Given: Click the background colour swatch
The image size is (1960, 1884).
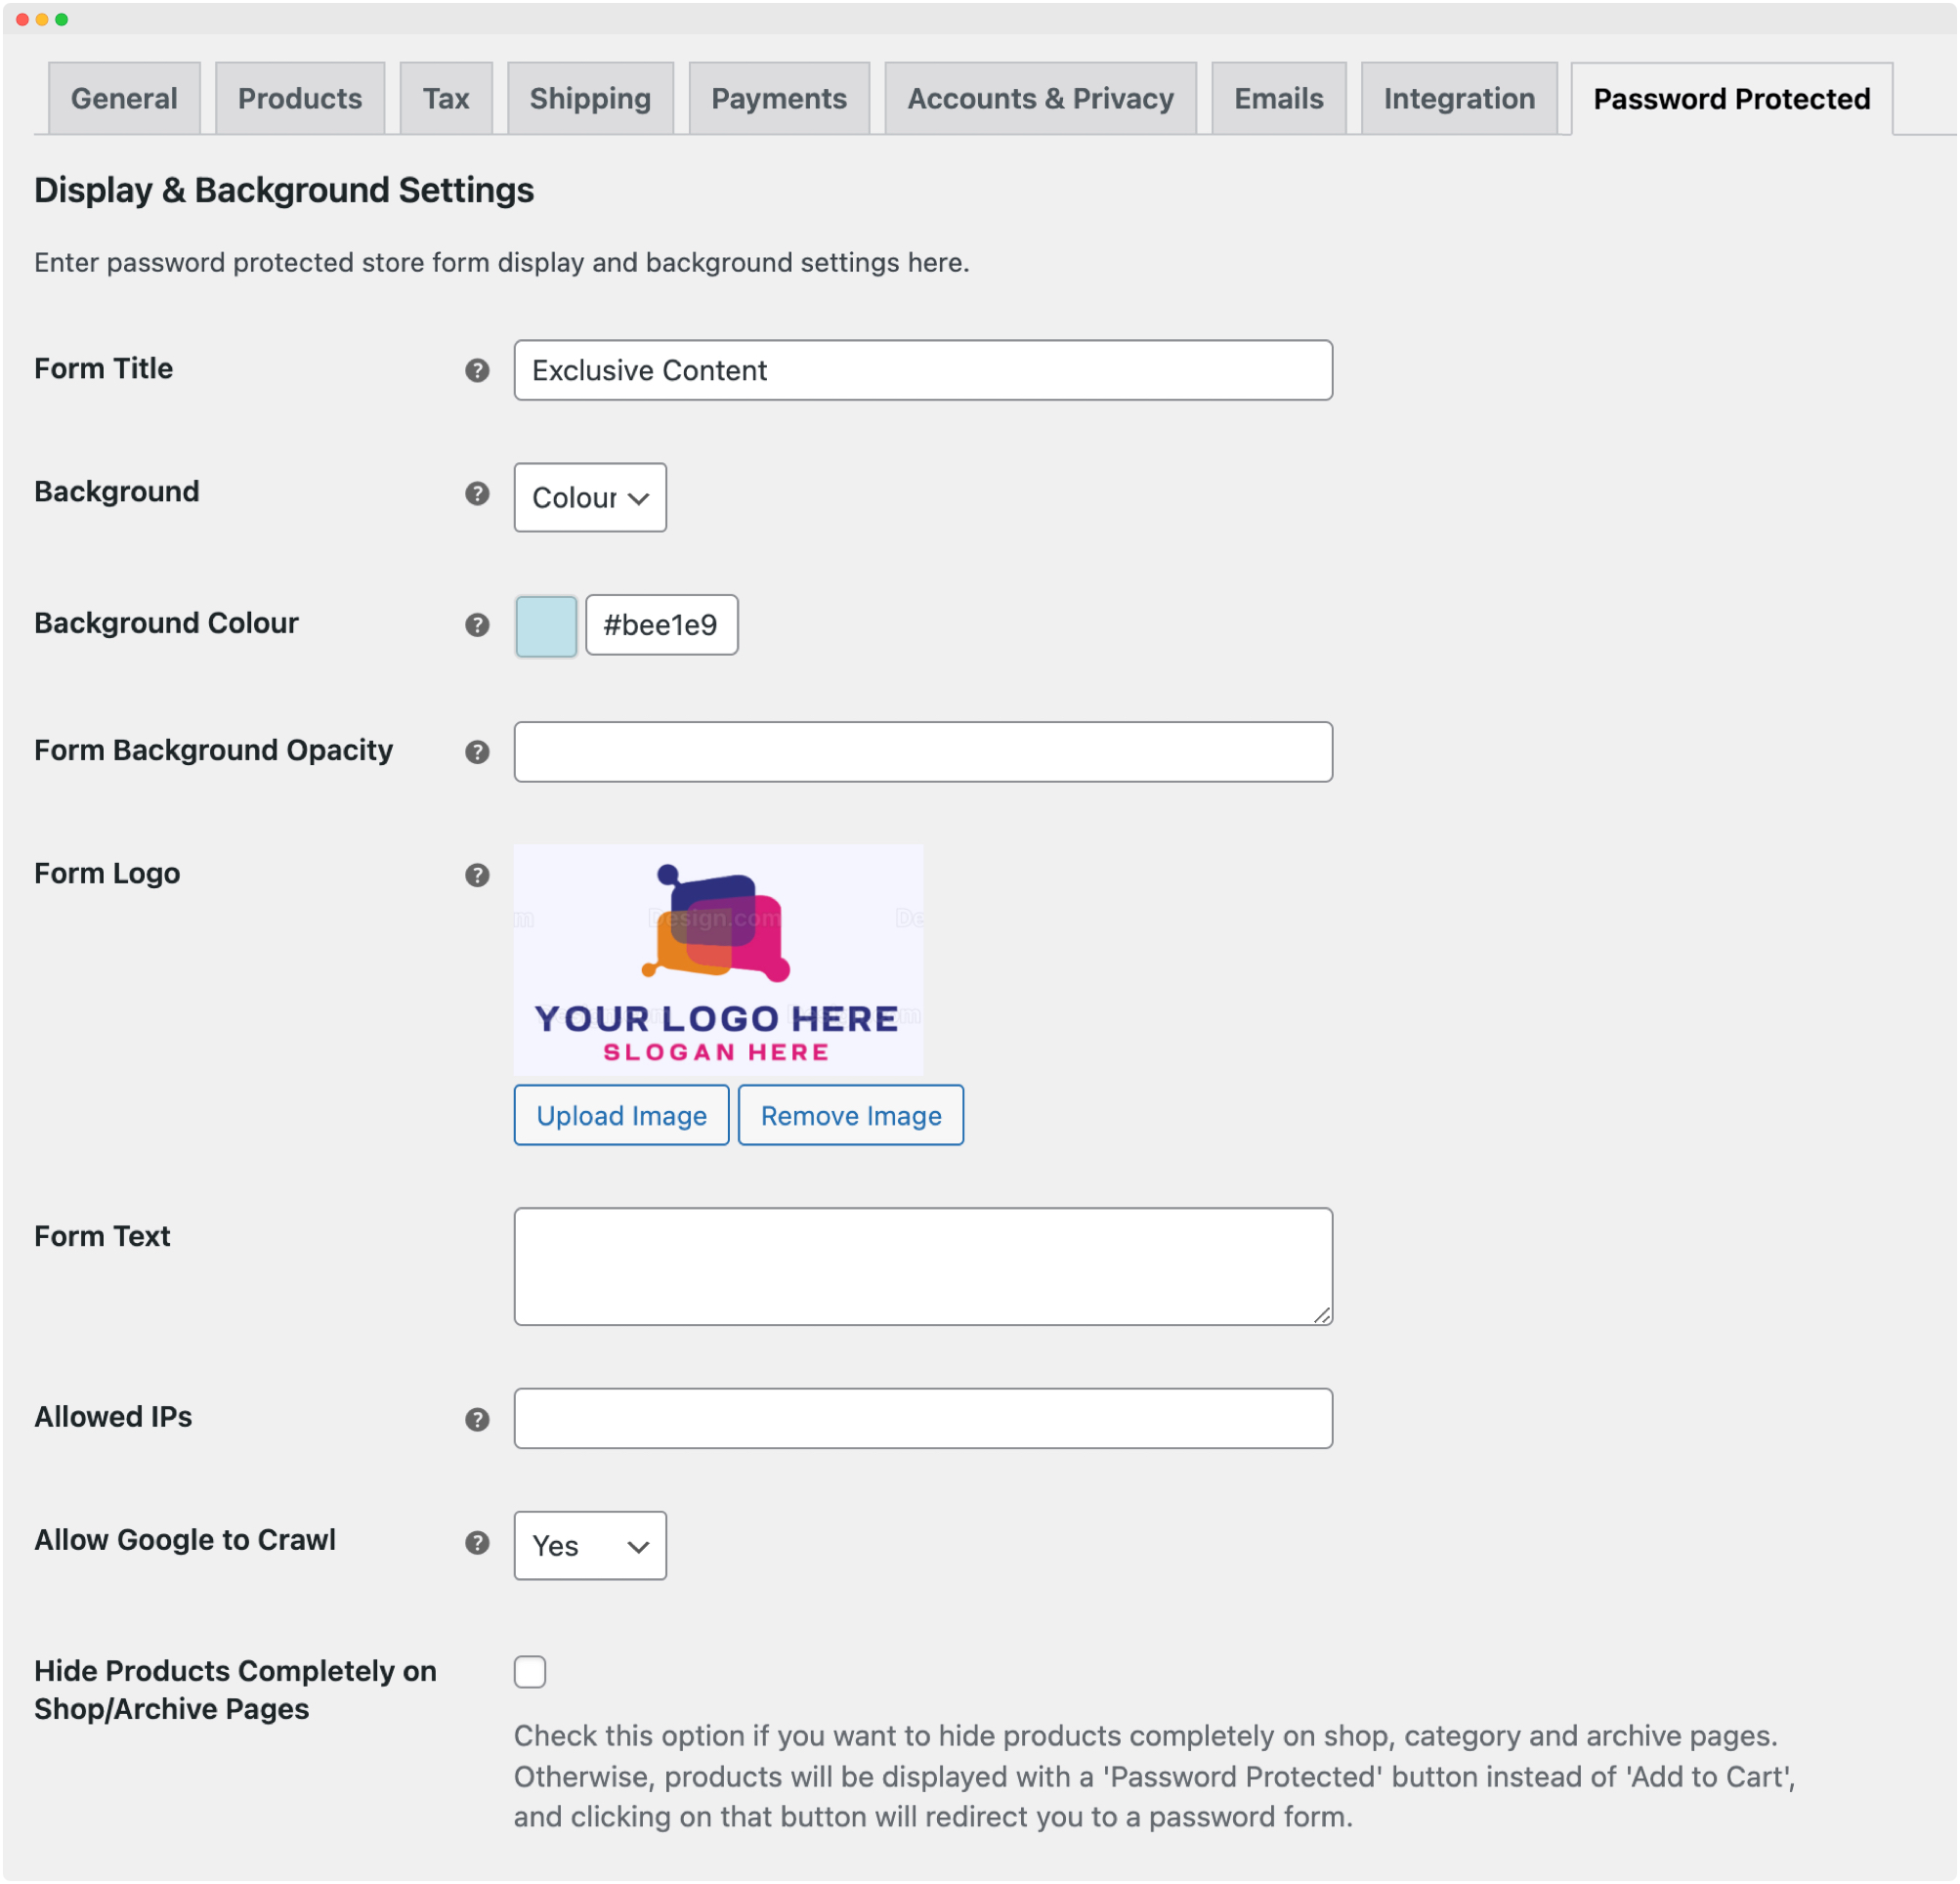Looking at the screenshot, I should coord(545,625).
